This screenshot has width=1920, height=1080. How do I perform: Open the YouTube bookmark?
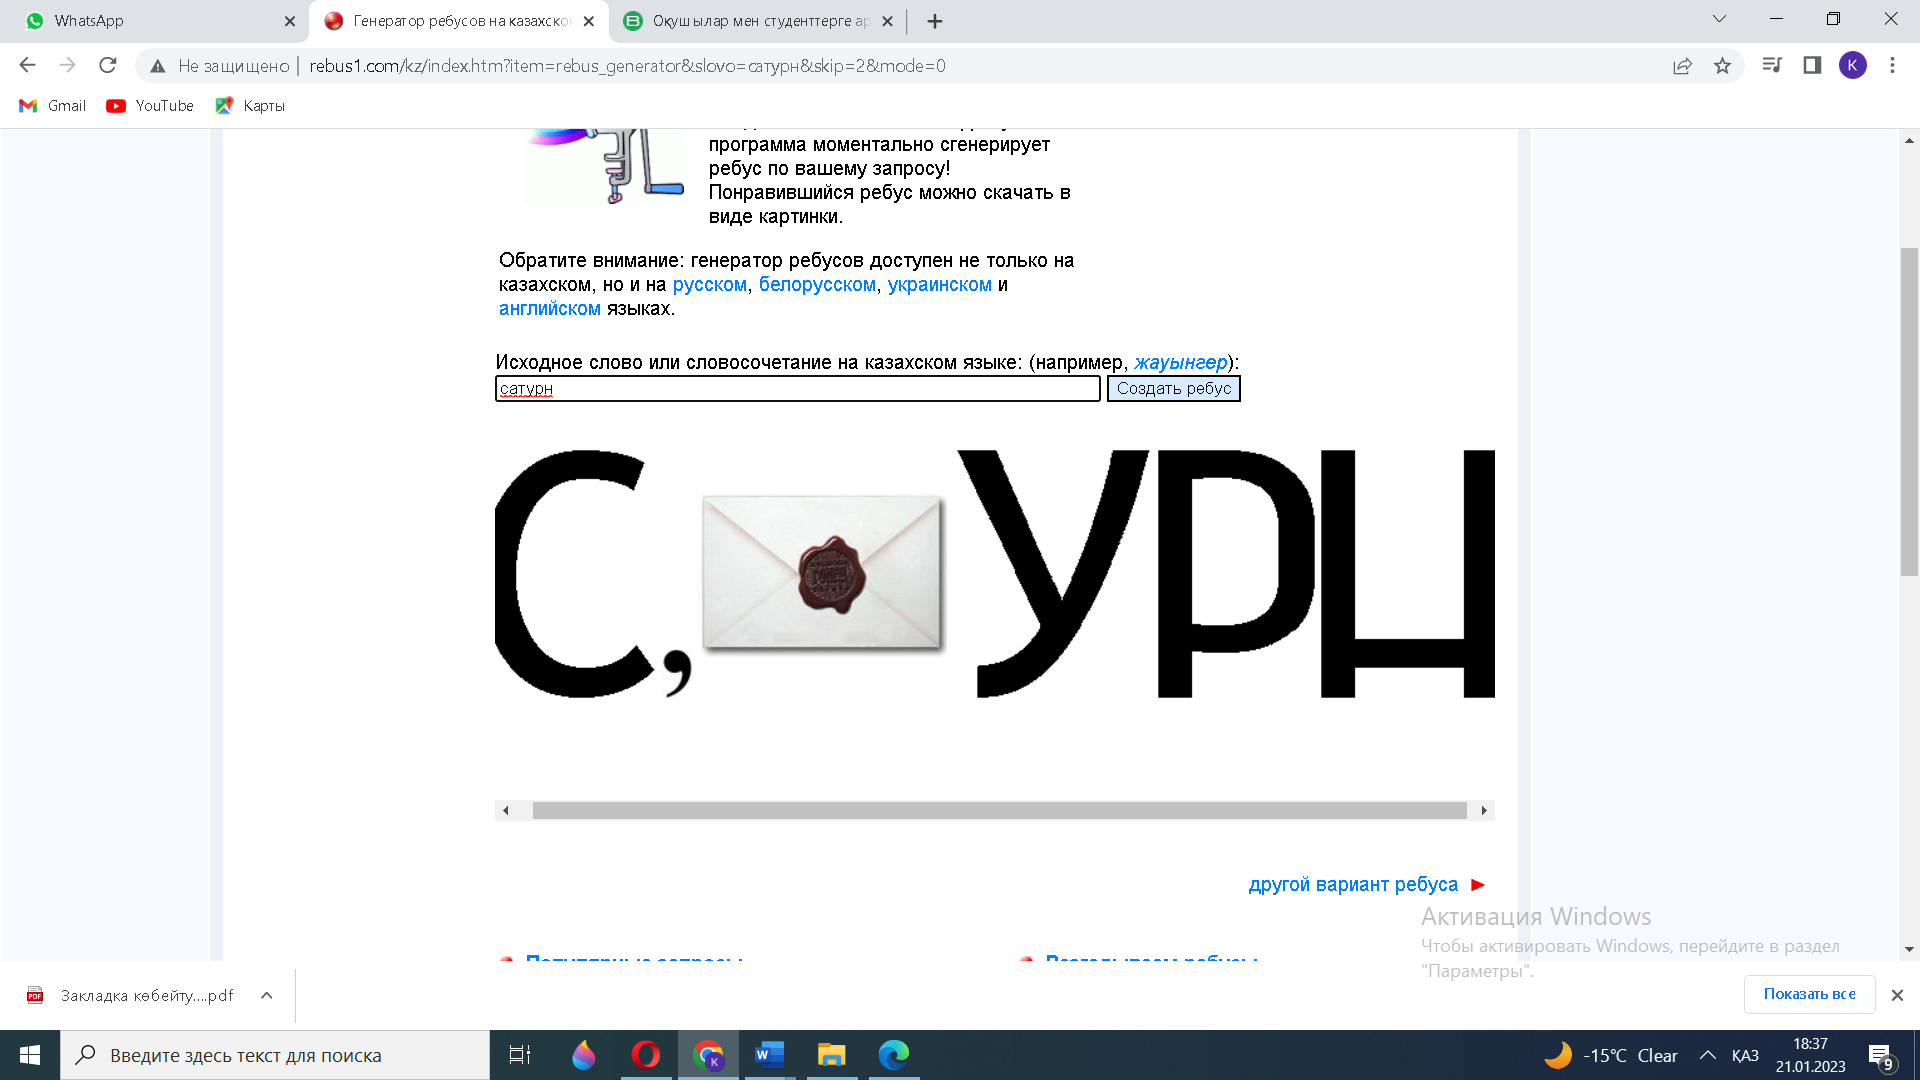click(x=151, y=106)
